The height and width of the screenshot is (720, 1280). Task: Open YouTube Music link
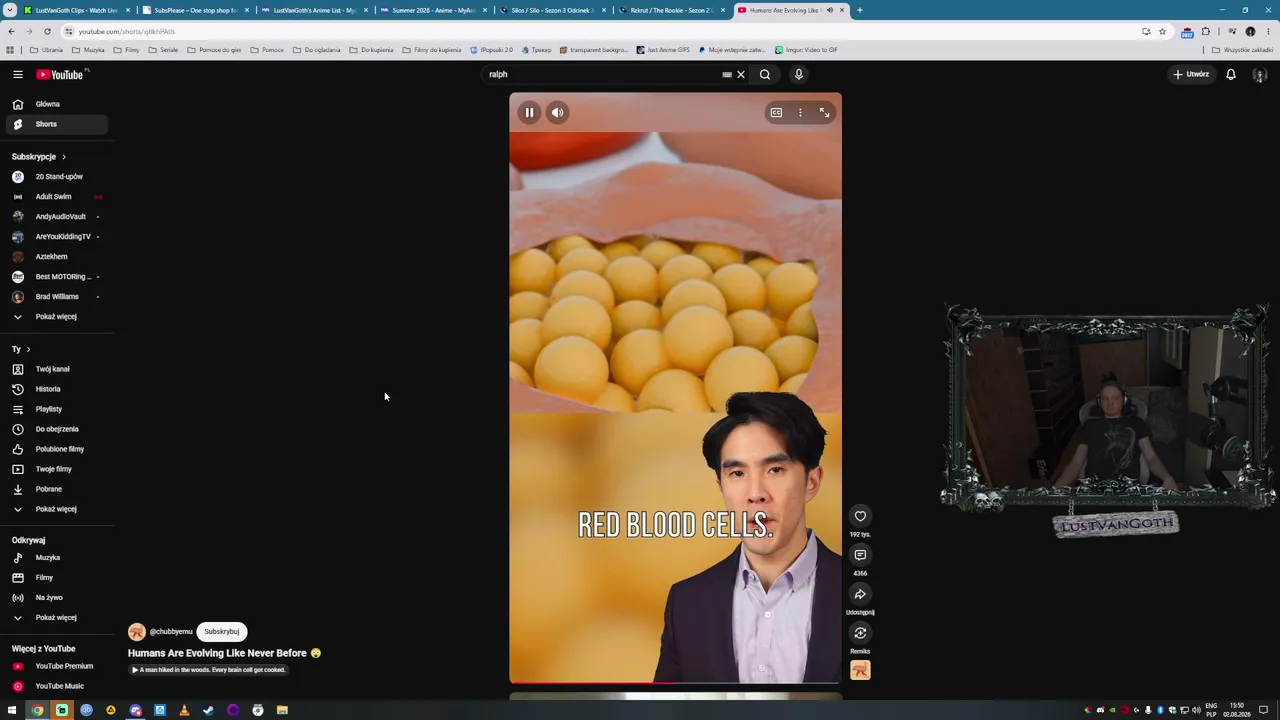tap(56, 686)
